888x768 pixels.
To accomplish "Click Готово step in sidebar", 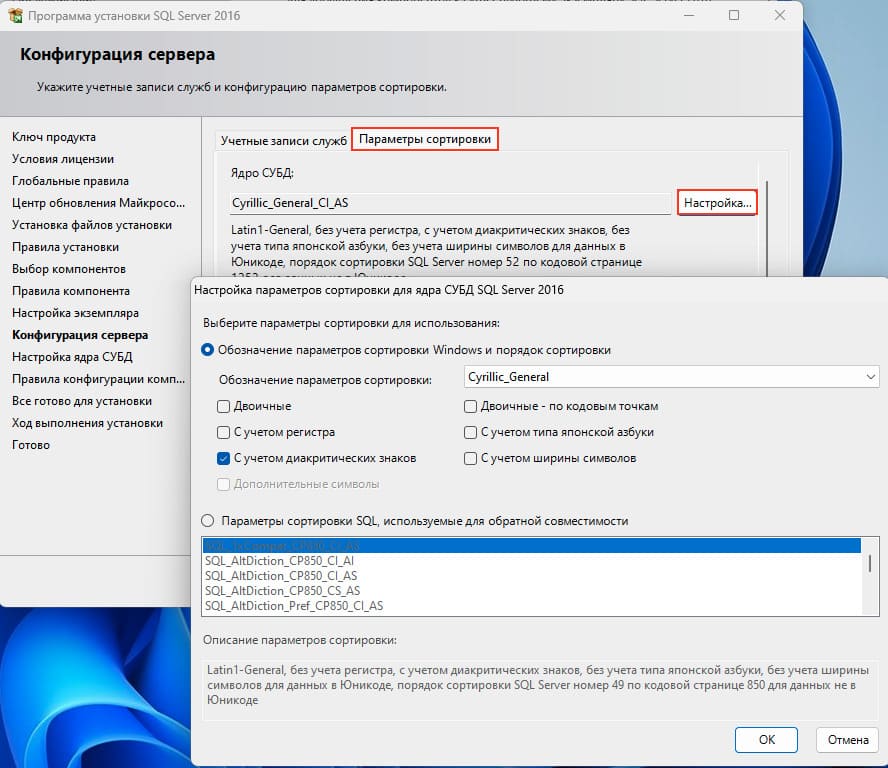I will coord(31,445).
